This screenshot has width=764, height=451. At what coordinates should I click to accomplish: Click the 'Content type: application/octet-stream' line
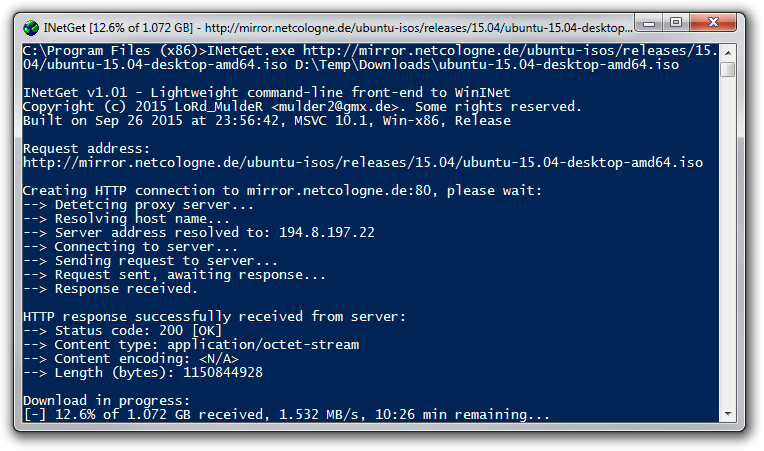190,344
